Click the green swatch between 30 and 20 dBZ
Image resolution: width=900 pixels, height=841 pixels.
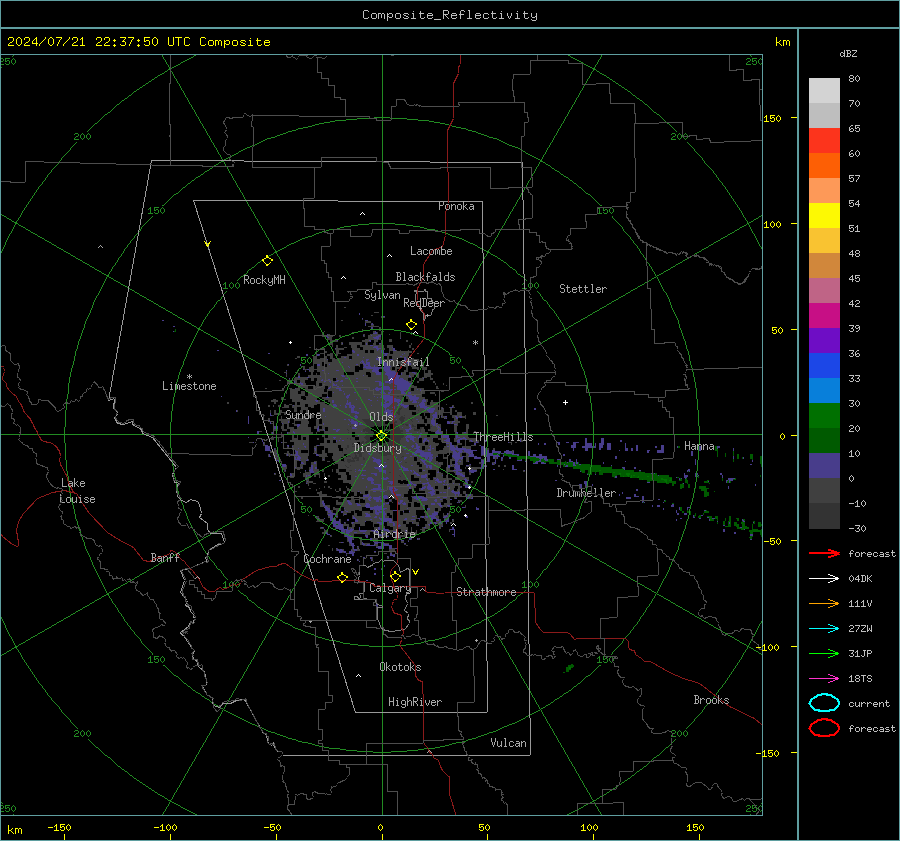pyautogui.click(x=824, y=416)
